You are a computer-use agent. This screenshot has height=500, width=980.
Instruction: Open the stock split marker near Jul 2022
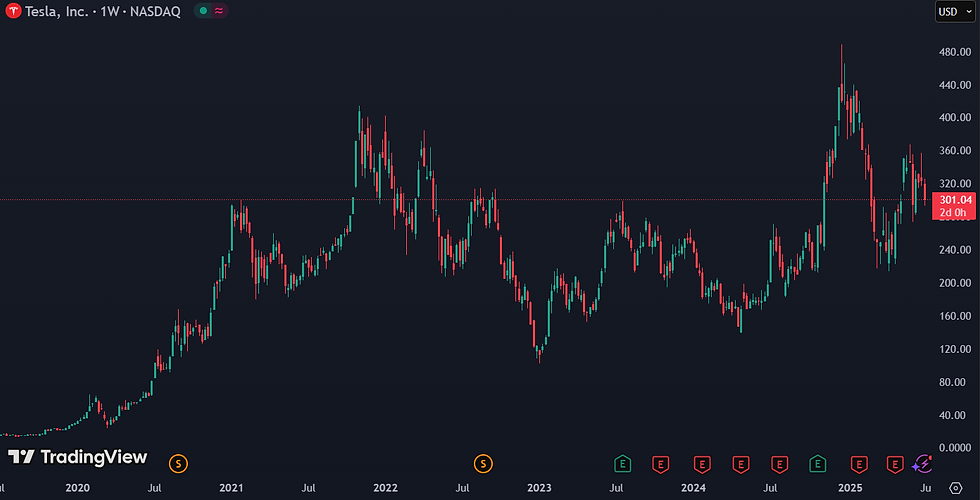(482, 464)
